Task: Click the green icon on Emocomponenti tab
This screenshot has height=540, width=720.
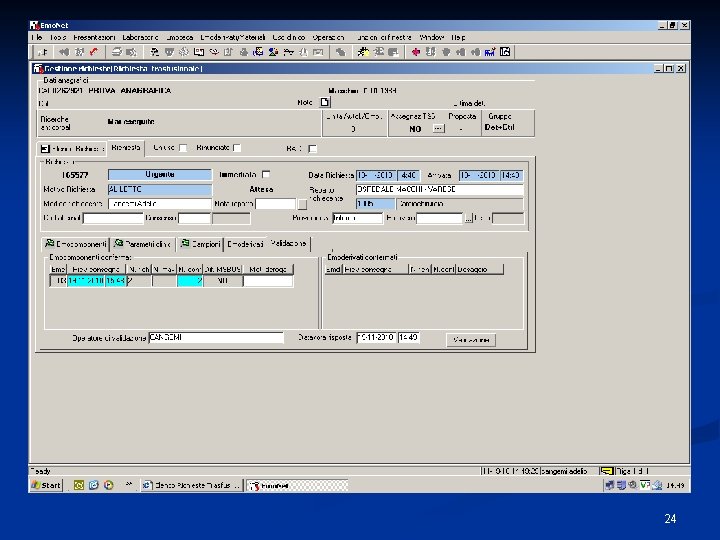Action: (48, 243)
